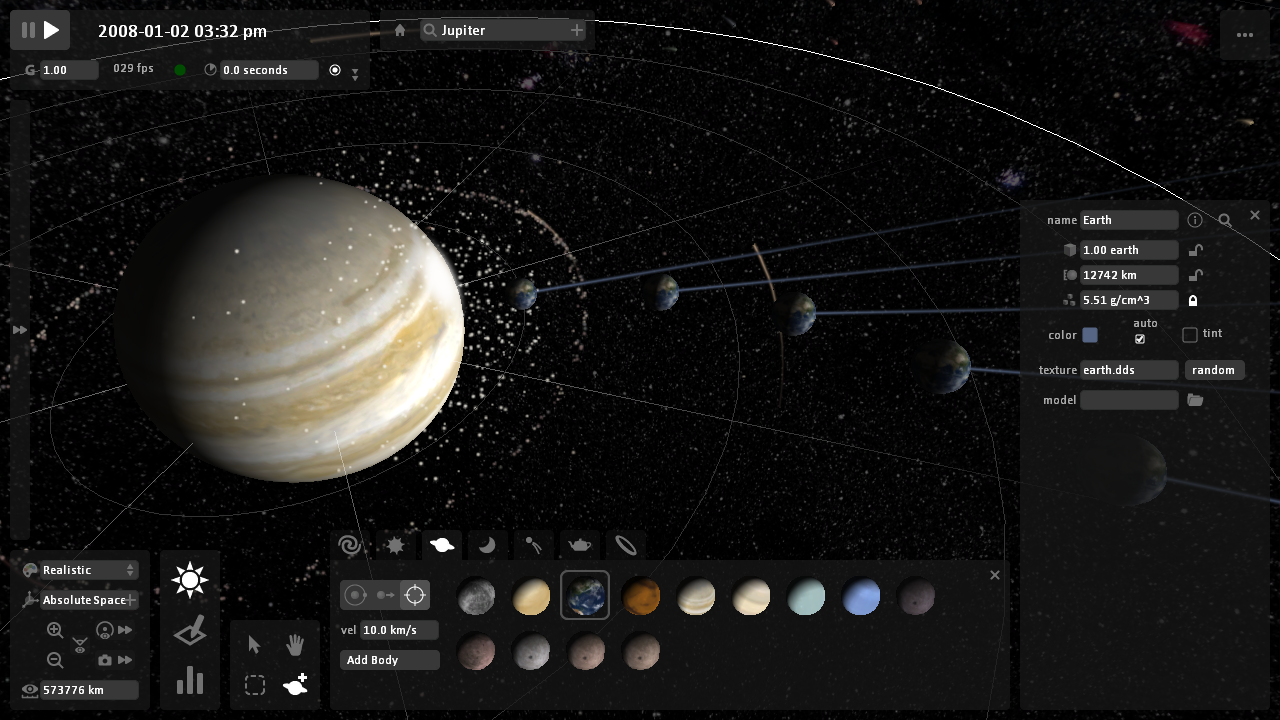This screenshot has width=1280, height=720.
Task: Click the zoom-in magnifier icon
Action: pyautogui.click(x=55, y=630)
